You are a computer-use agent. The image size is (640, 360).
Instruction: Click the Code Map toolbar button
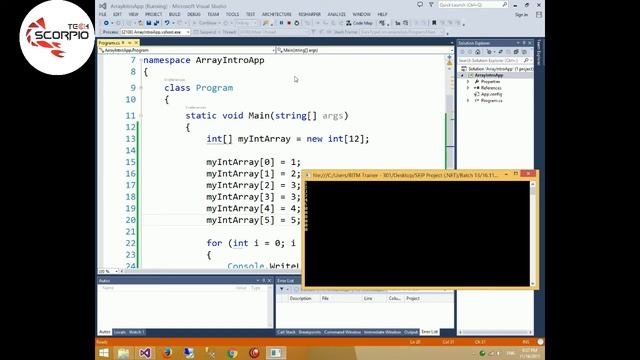pos(360,23)
